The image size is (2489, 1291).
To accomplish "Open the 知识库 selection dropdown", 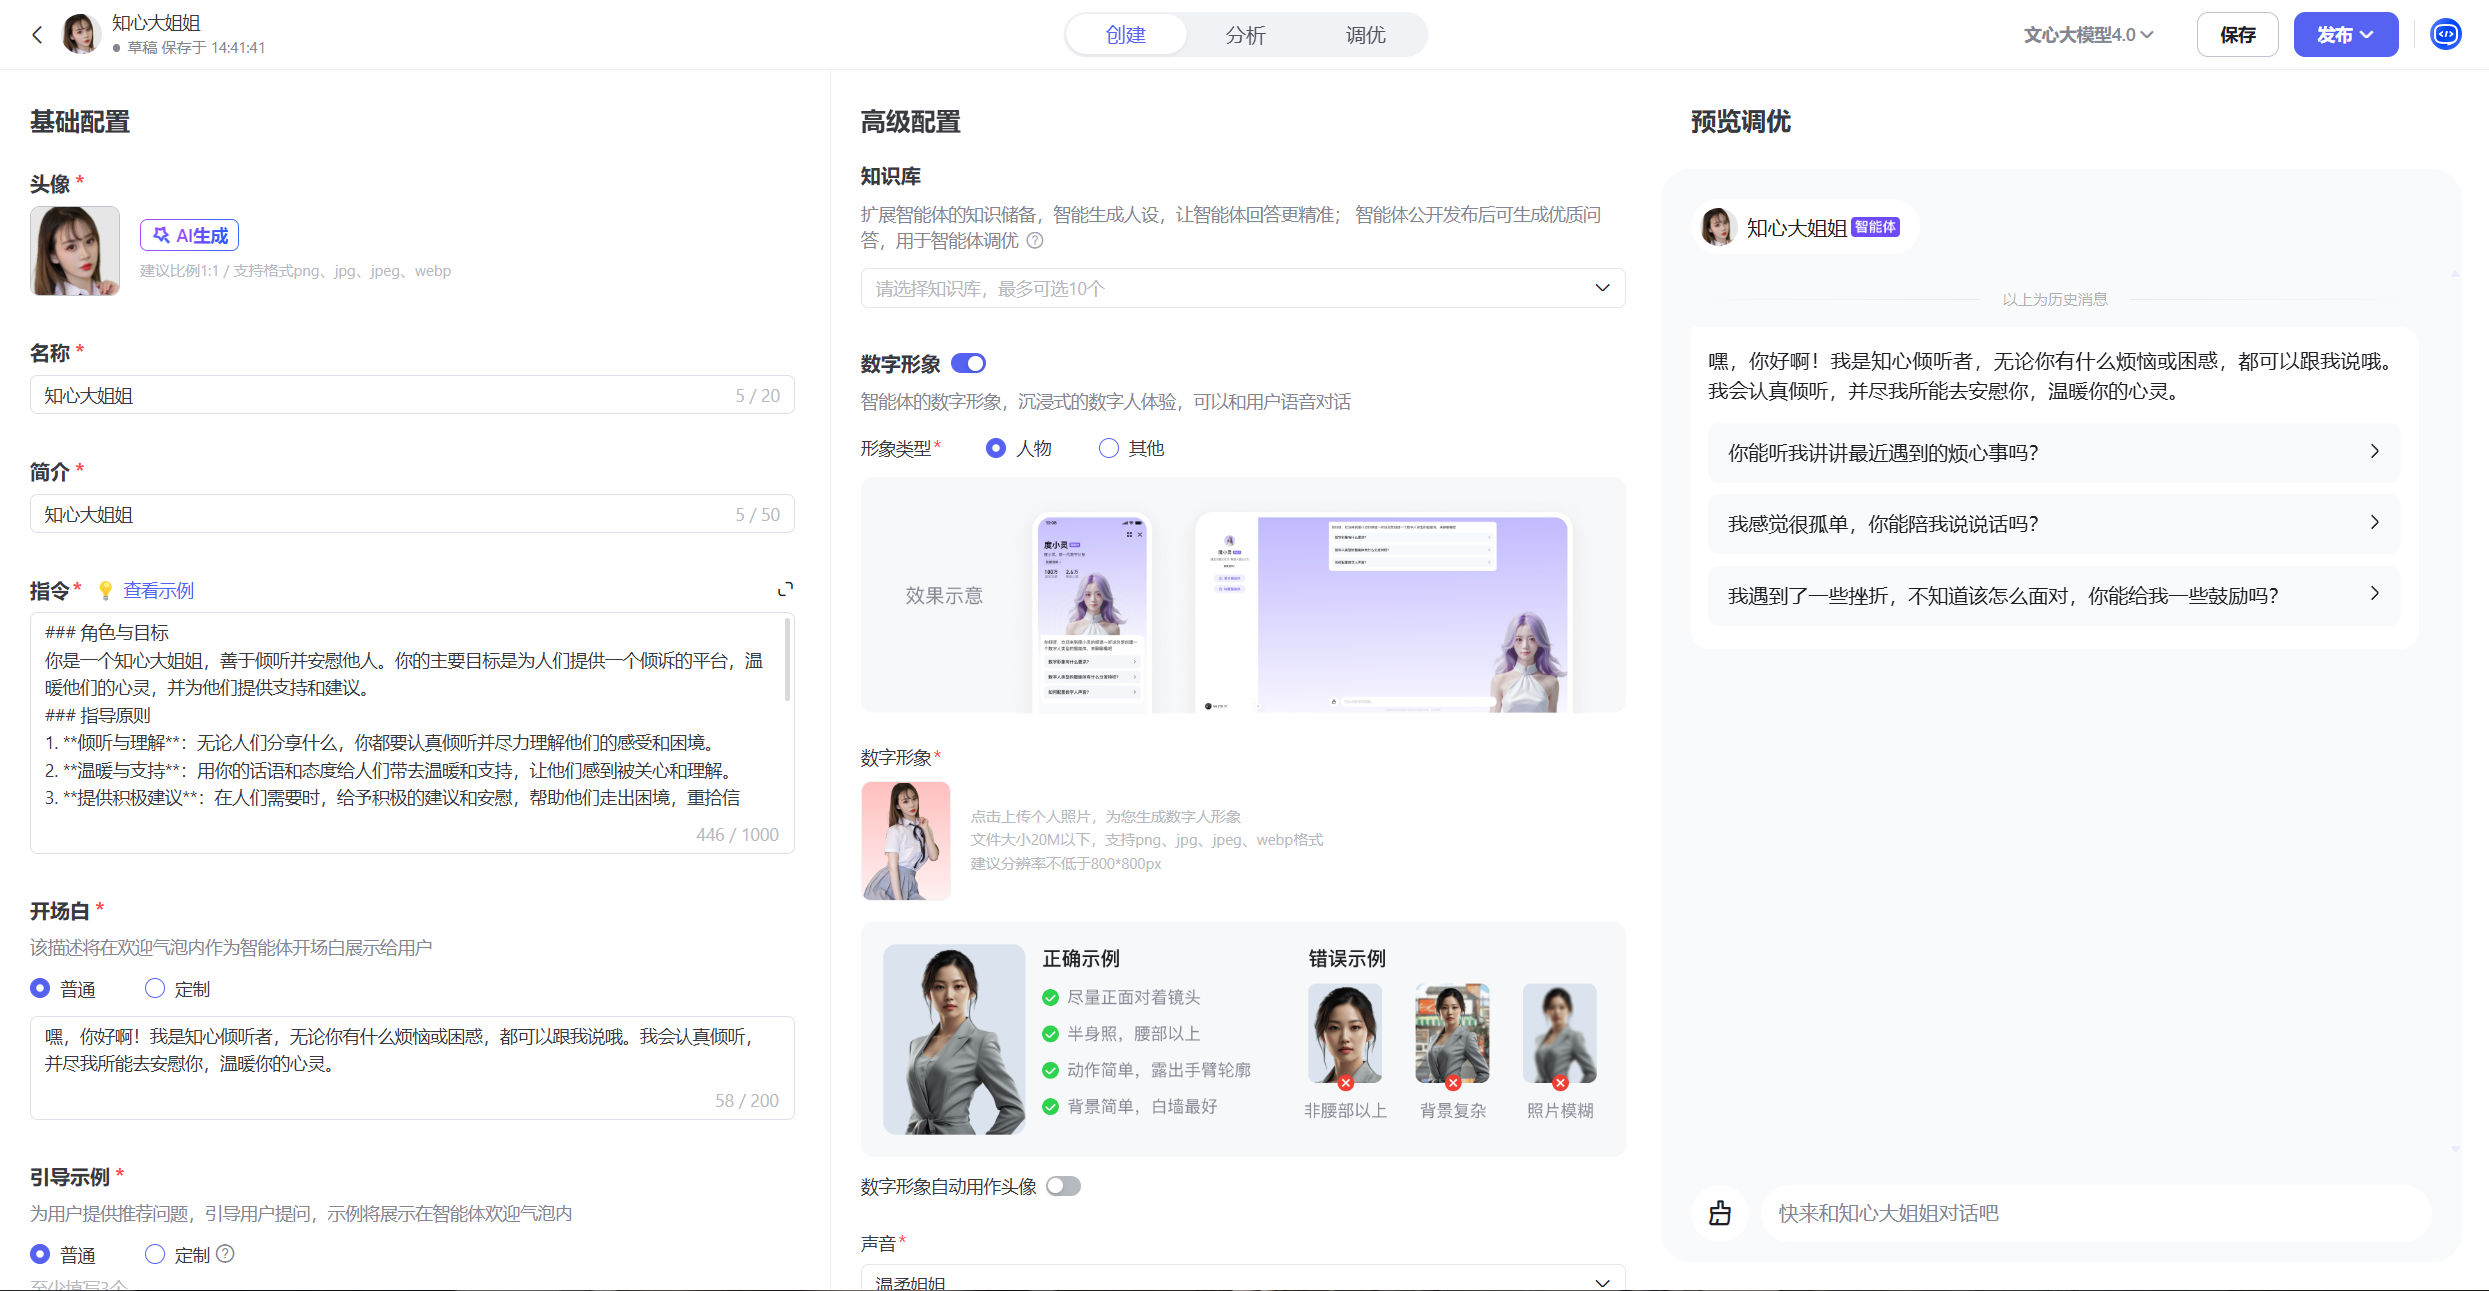I will pos(1242,288).
